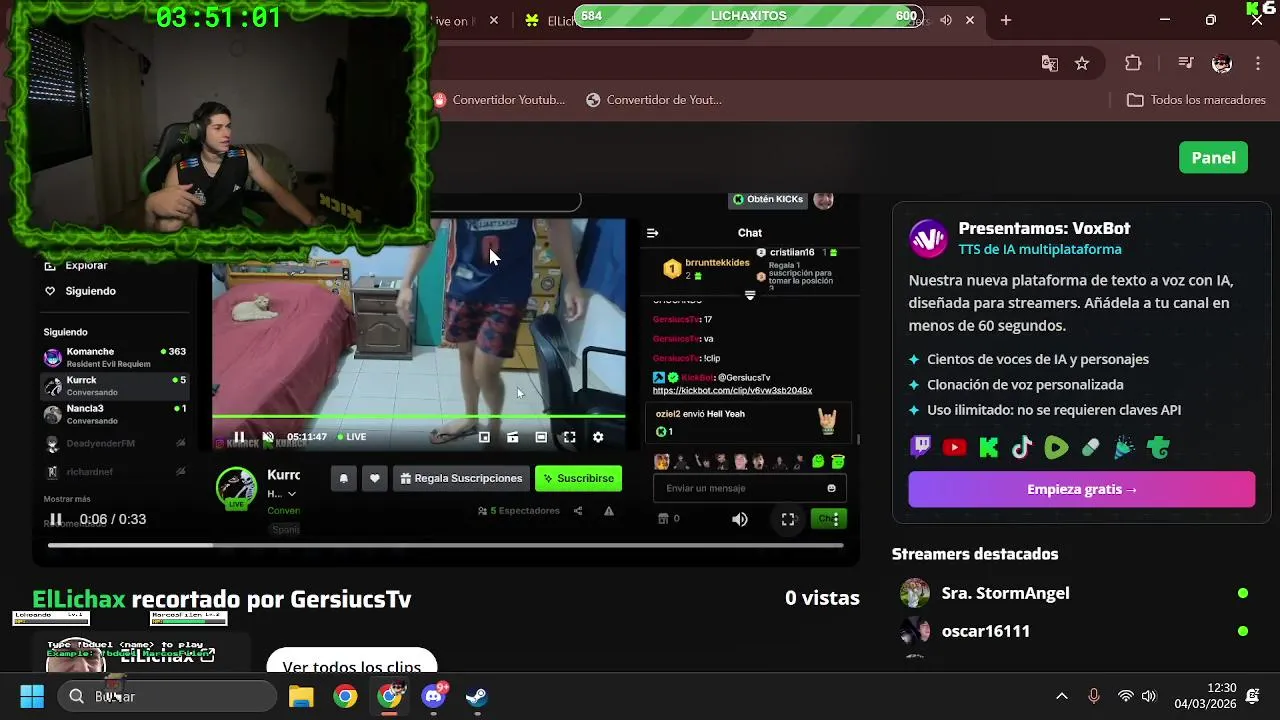Pause the outer clip player at 0:06

click(x=56, y=519)
